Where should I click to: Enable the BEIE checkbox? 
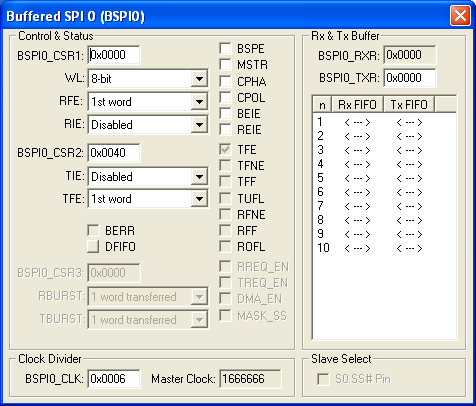225,113
